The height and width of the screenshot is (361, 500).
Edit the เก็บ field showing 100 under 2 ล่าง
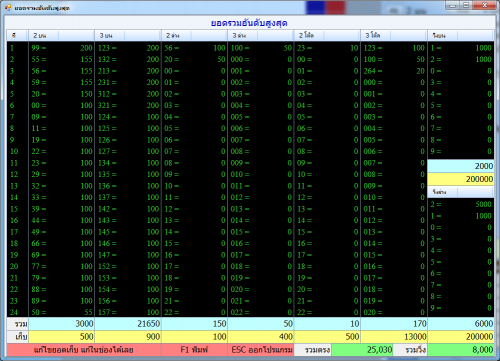click(194, 337)
